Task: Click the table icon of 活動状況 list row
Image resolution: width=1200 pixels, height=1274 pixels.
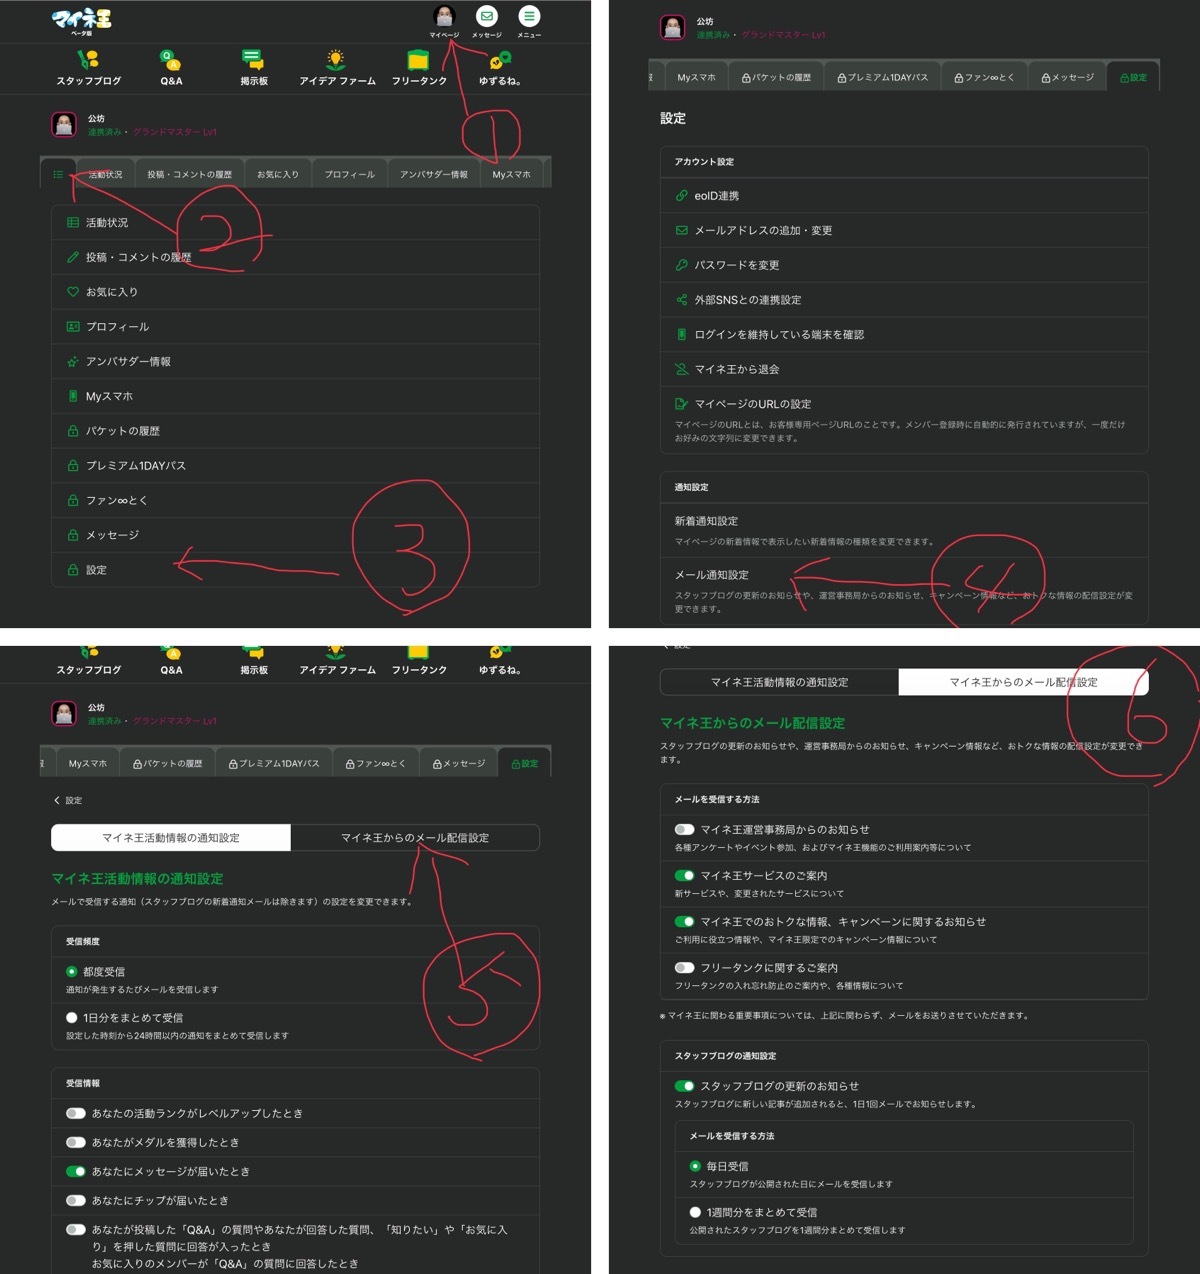Action: pyautogui.click(x=72, y=223)
